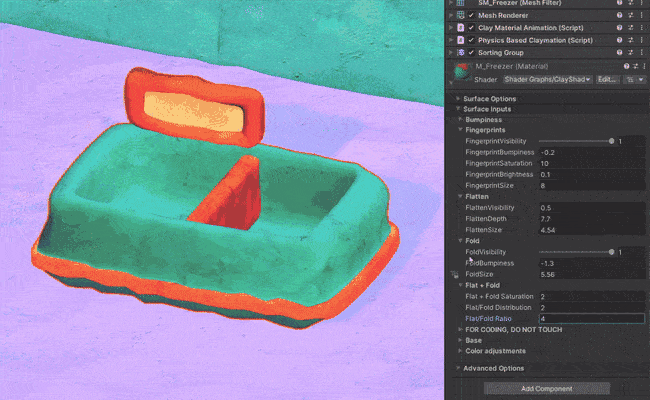This screenshot has width=650, height=400.
Task: Adjust the FingerprintVisibility slider handle
Action: (x=611, y=141)
